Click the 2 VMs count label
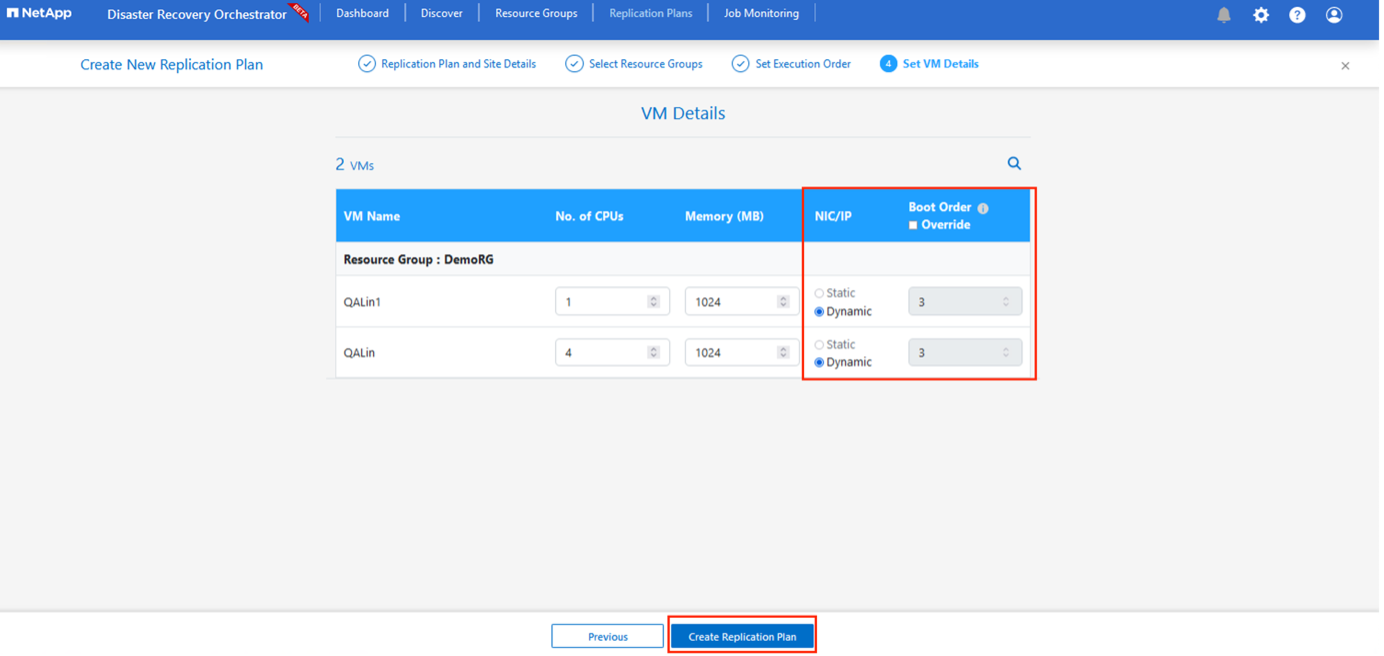The height and width of the screenshot is (656, 1384). (354, 165)
